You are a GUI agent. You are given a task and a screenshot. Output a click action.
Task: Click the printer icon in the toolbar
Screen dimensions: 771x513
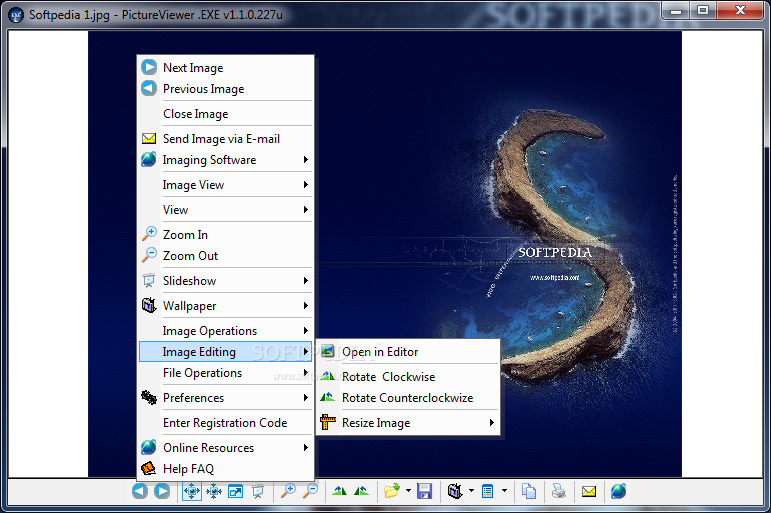coord(559,491)
